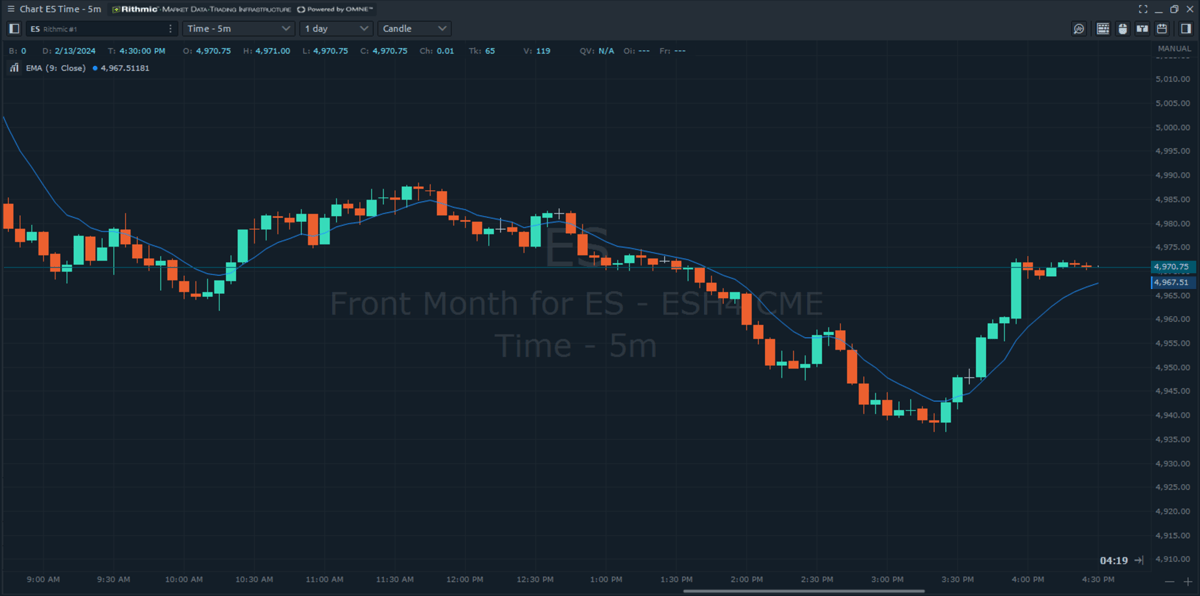This screenshot has width=1200, height=596.
Task: Select the EMA (9: Close) indicator label
Action: point(55,68)
